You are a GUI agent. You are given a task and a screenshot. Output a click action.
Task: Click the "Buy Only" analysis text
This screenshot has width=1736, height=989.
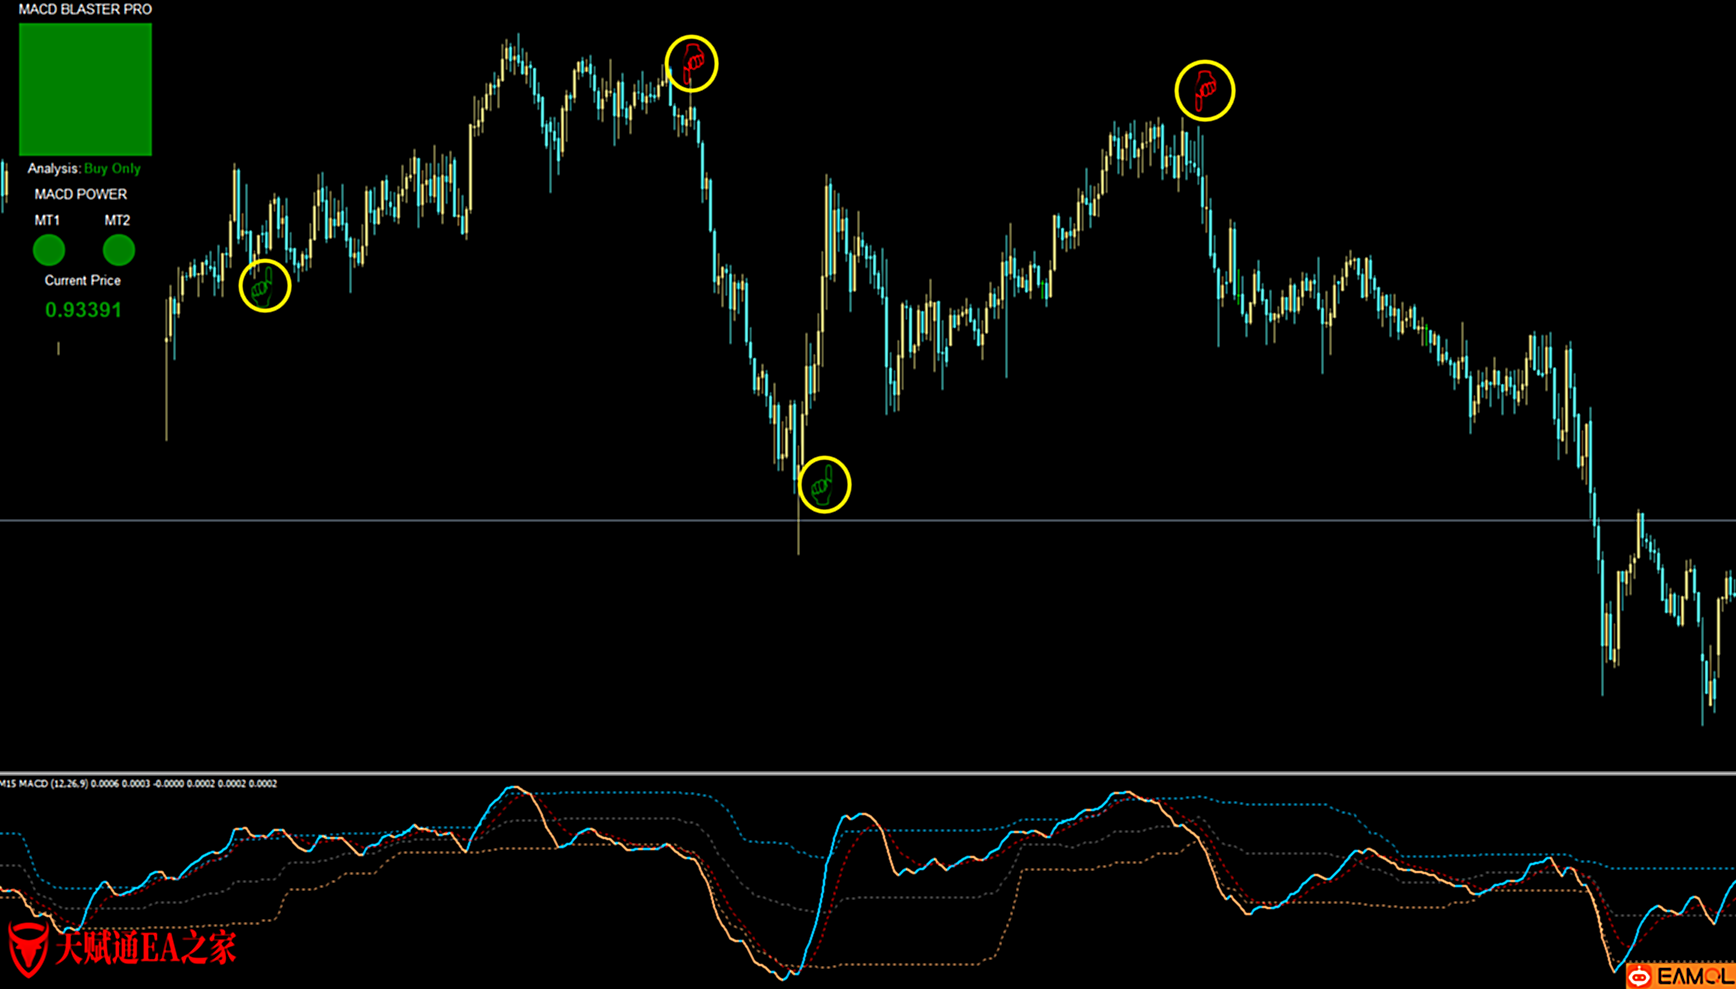[112, 169]
